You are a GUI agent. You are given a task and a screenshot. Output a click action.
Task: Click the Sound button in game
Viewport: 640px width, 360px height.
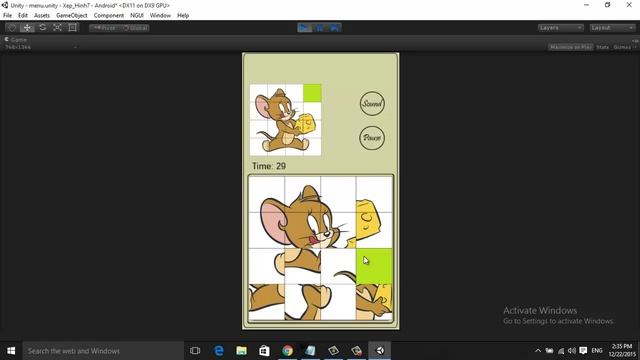(x=372, y=104)
